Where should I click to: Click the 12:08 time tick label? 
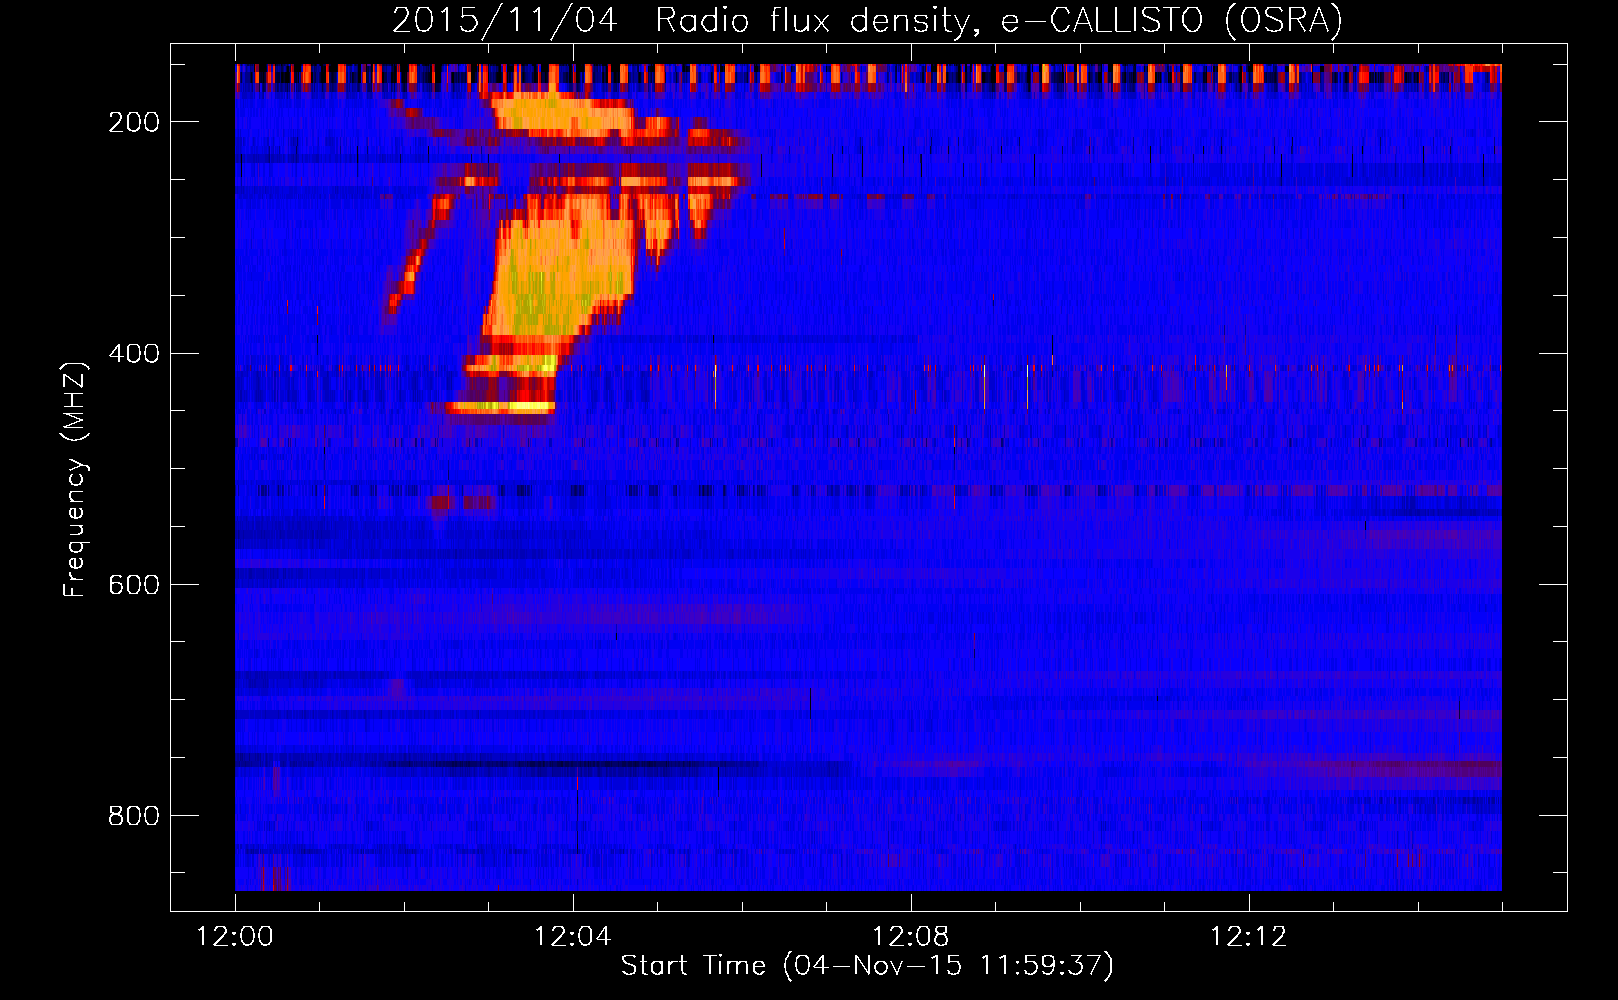coord(911,937)
